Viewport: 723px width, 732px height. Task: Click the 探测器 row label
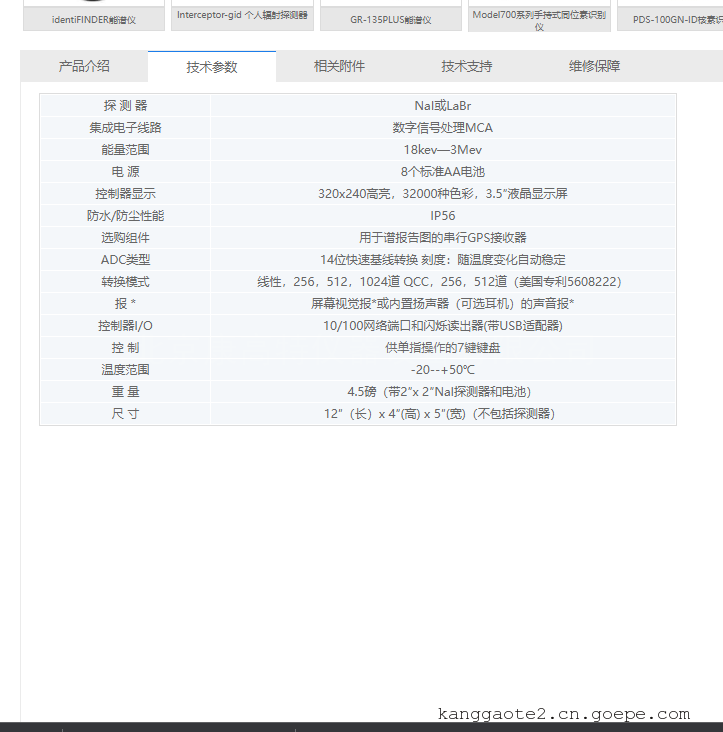pyautogui.click(x=125, y=105)
